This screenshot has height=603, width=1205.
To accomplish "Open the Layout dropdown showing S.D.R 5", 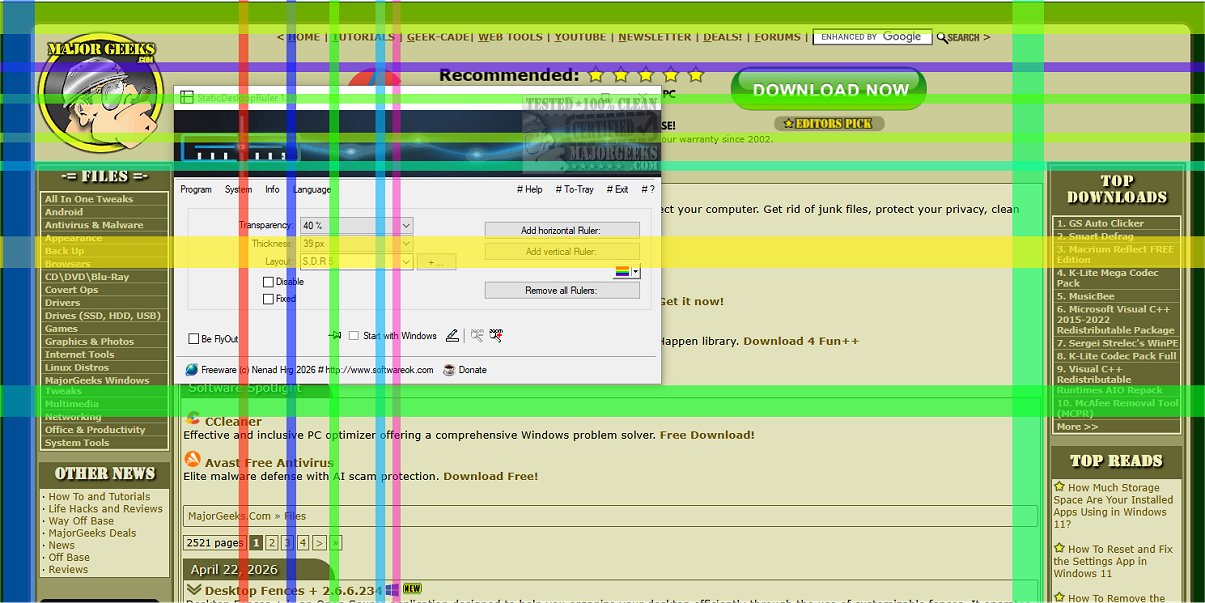I will (x=357, y=262).
